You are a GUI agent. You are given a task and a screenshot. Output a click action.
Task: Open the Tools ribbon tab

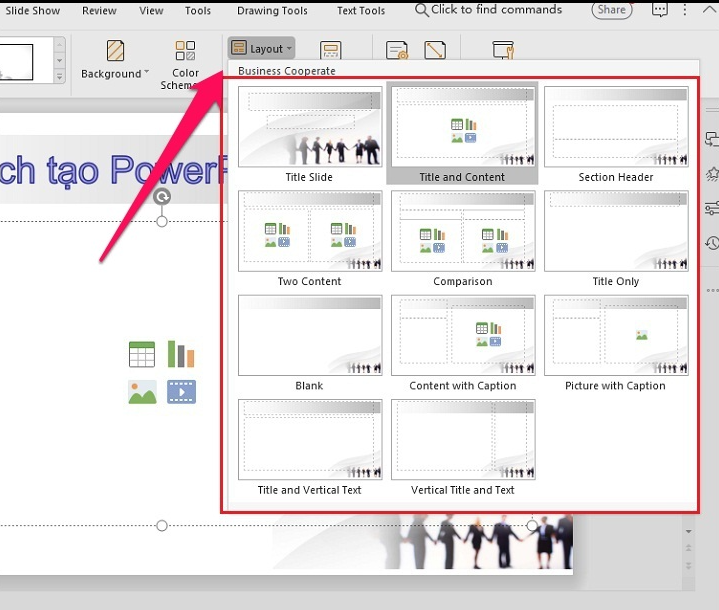[x=198, y=11]
